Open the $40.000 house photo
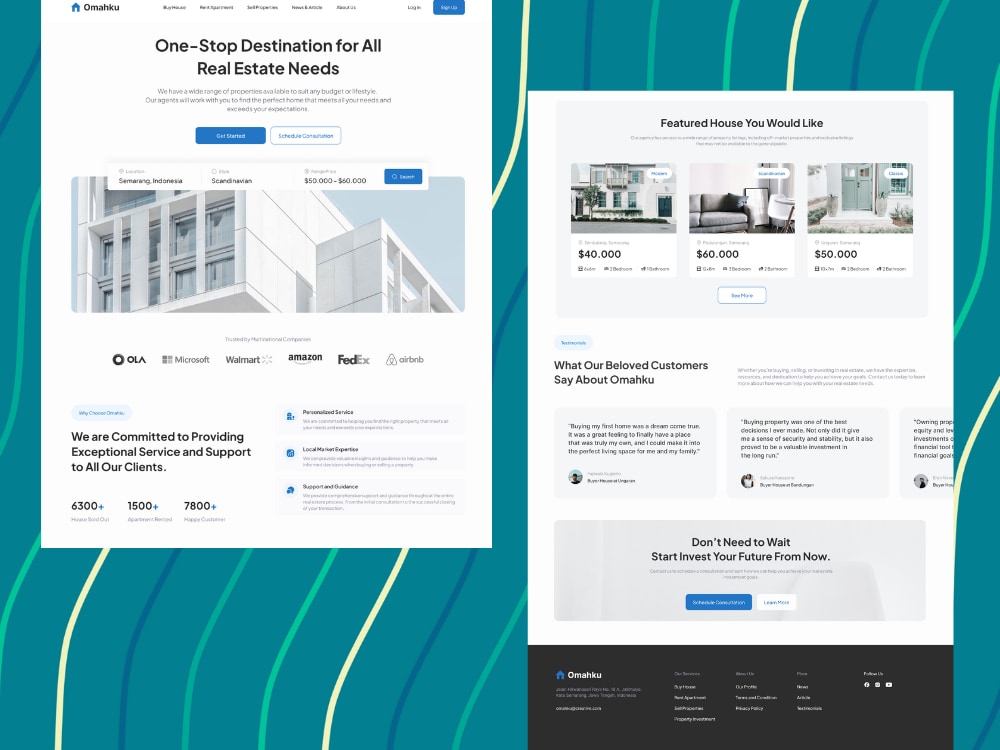The height and width of the screenshot is (750, 1000). tap(624, 198)
